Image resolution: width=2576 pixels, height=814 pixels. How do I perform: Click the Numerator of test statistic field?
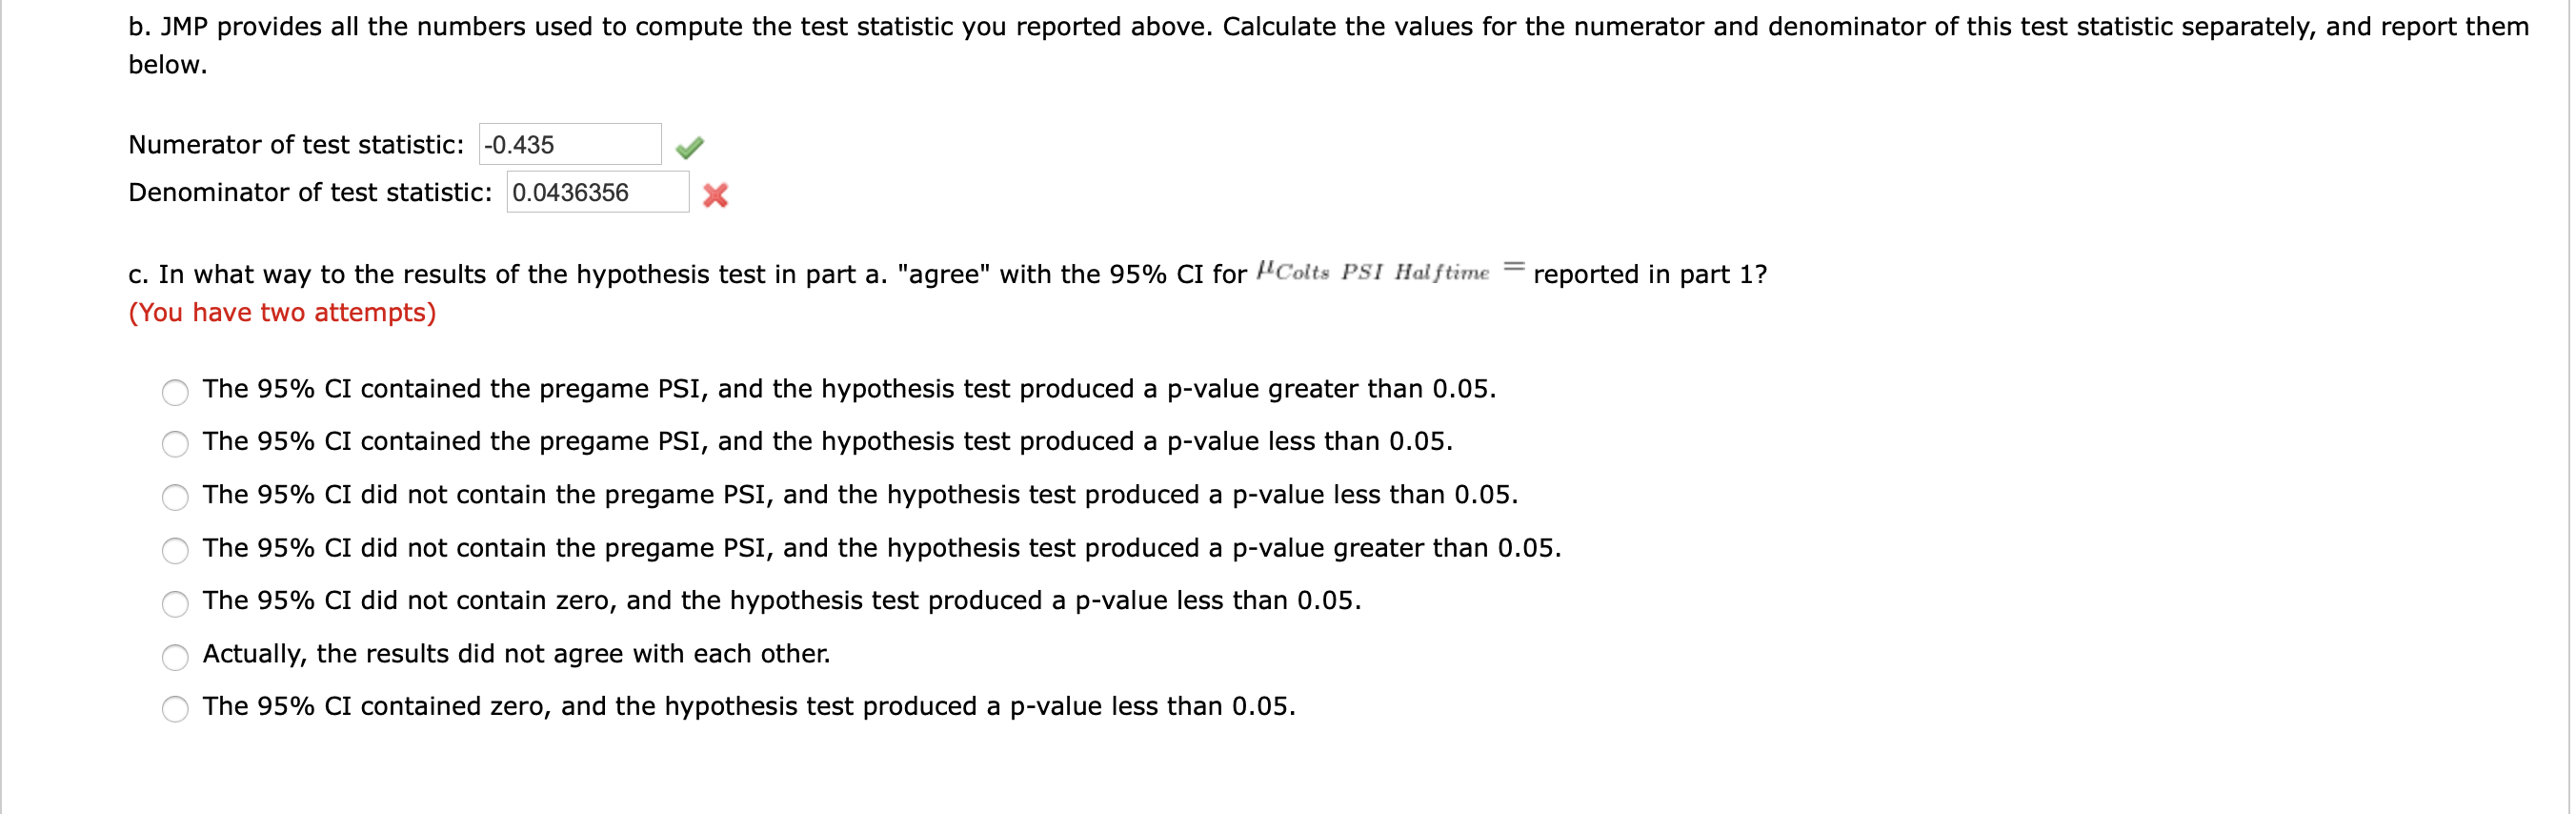pyautogui.click(x=570, y=145)
